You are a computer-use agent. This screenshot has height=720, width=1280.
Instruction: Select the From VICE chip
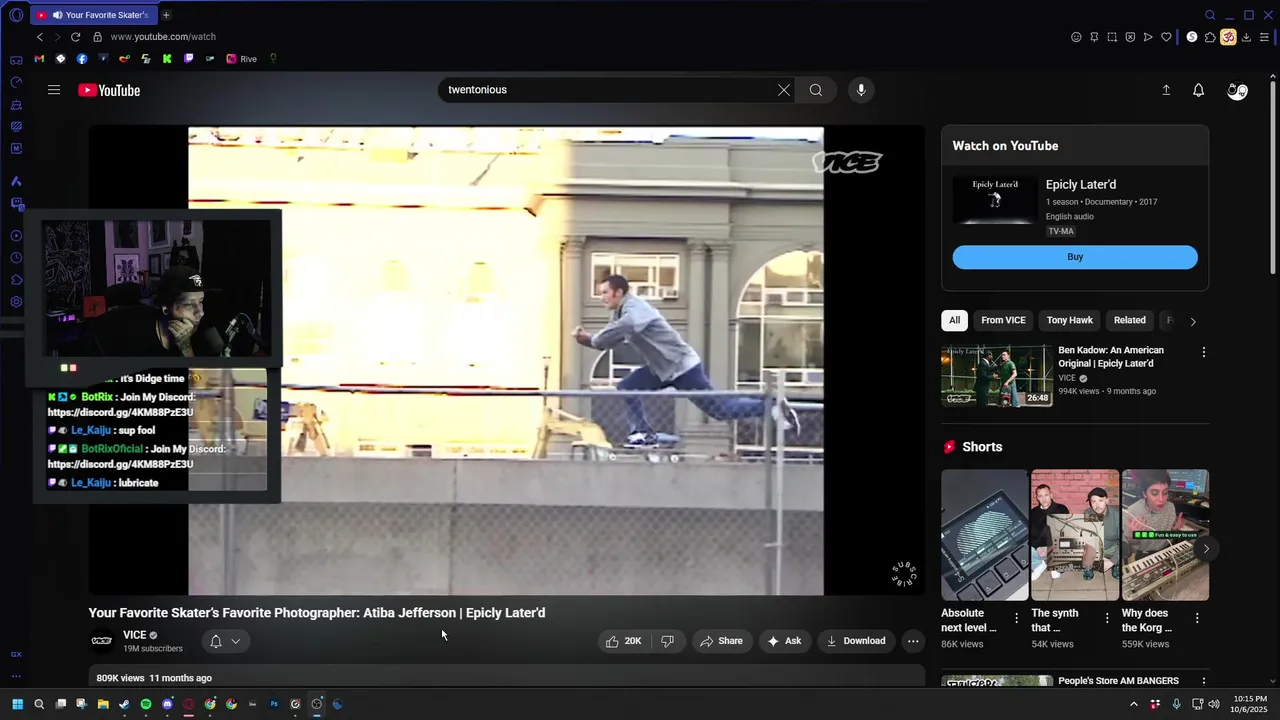pos(1003,320)
